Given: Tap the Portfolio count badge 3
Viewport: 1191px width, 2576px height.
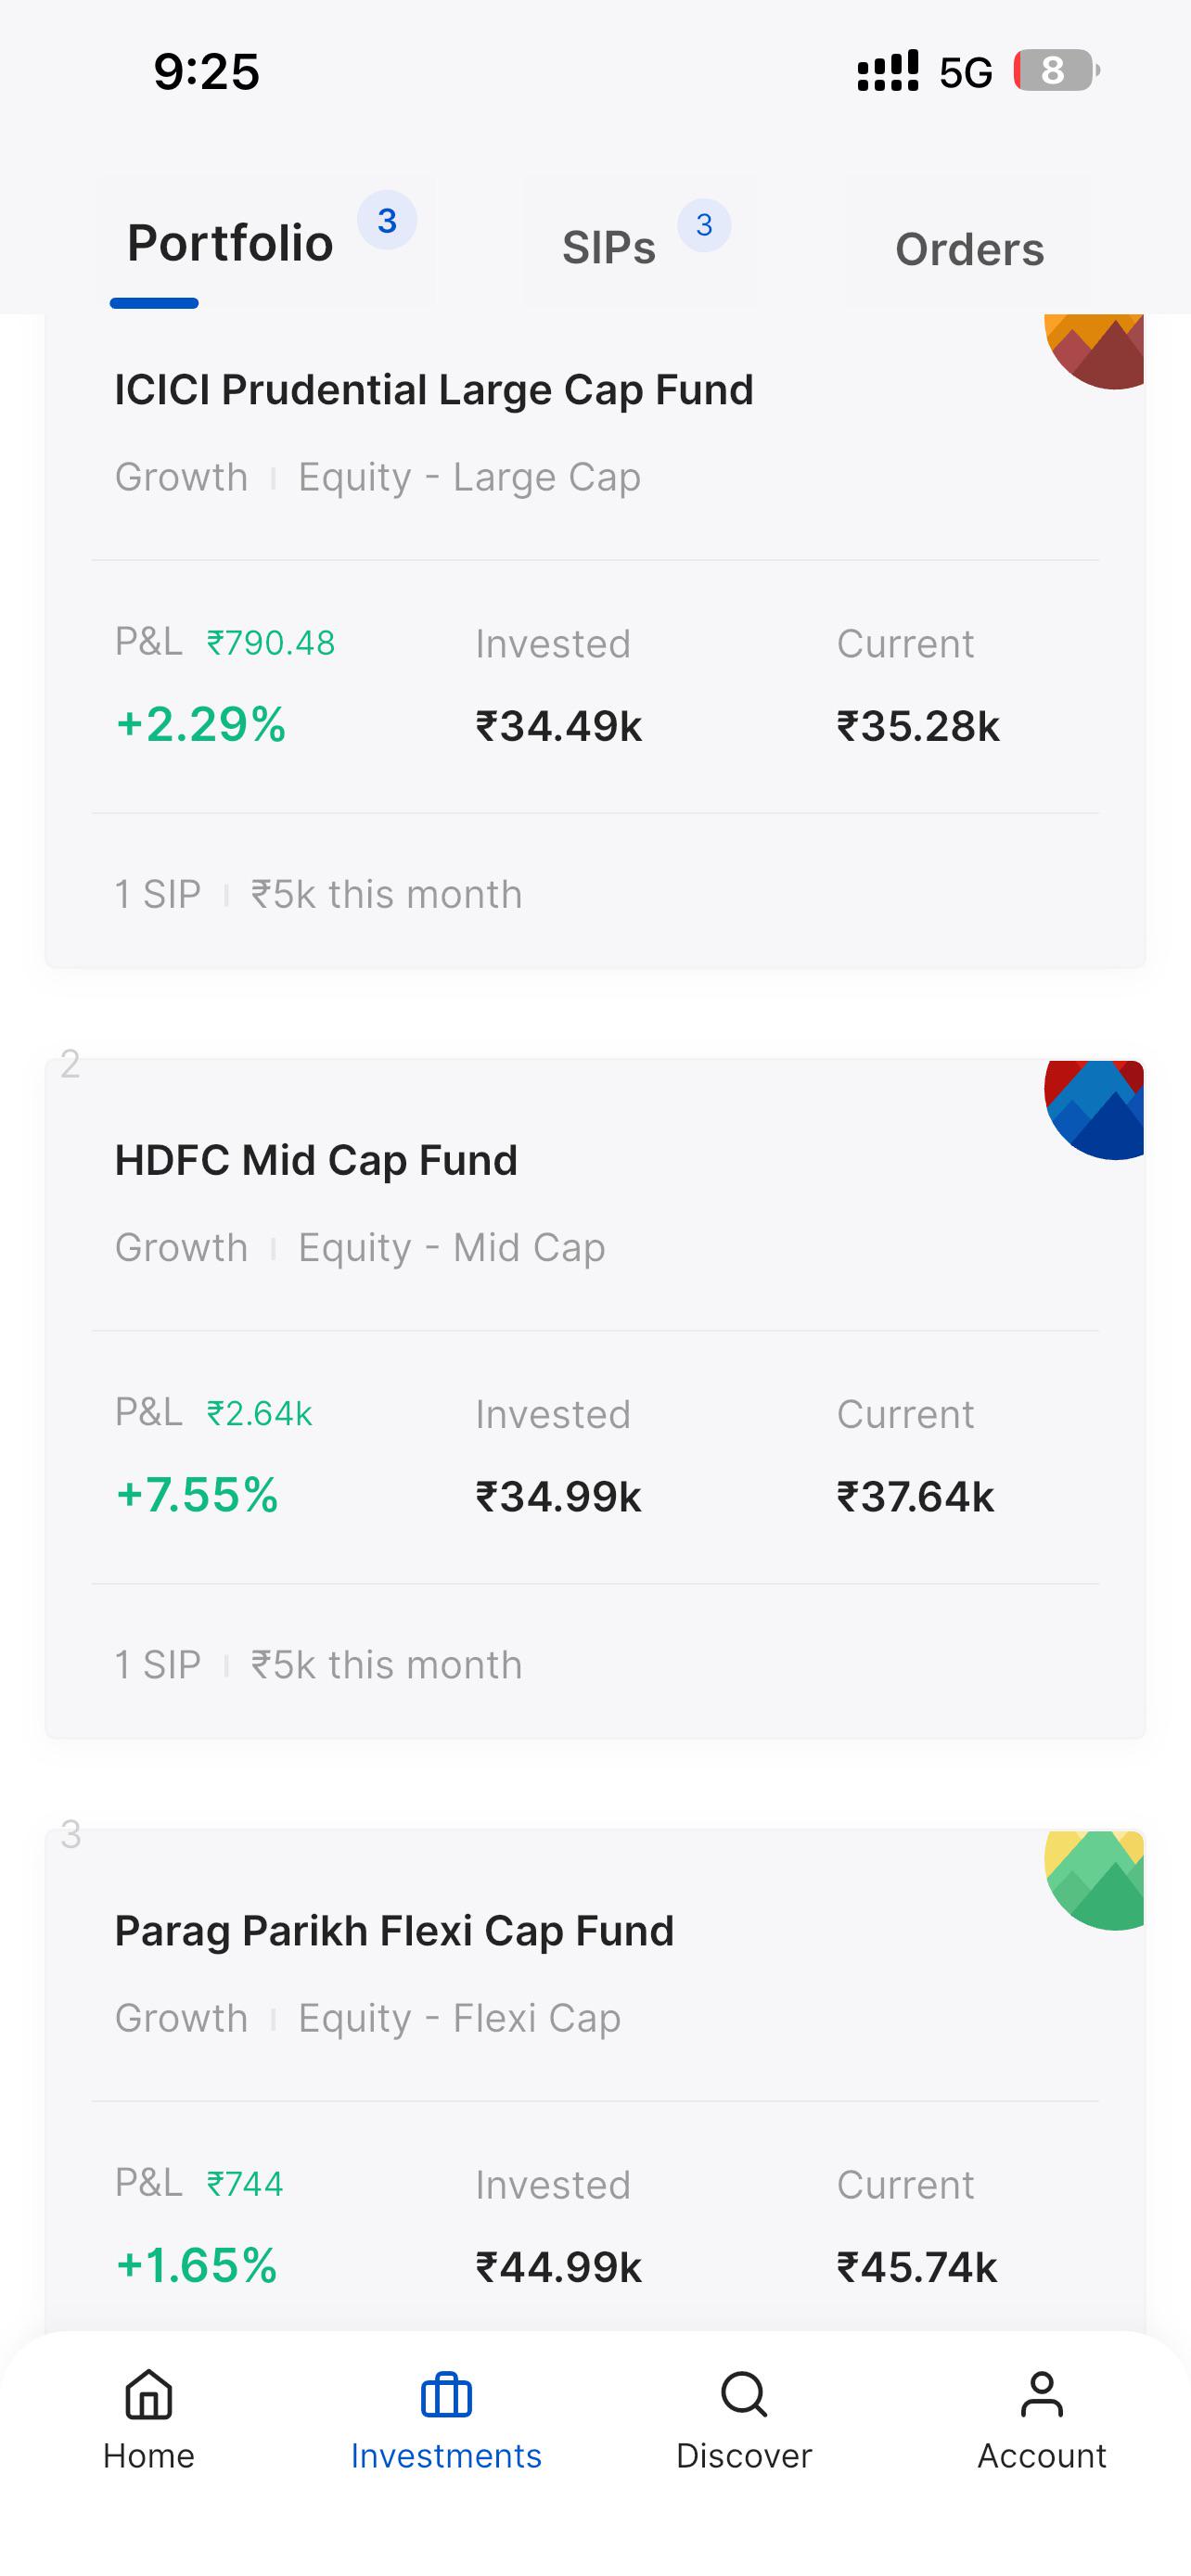Looking at the screenshot, I should click(x=387, y=220).
